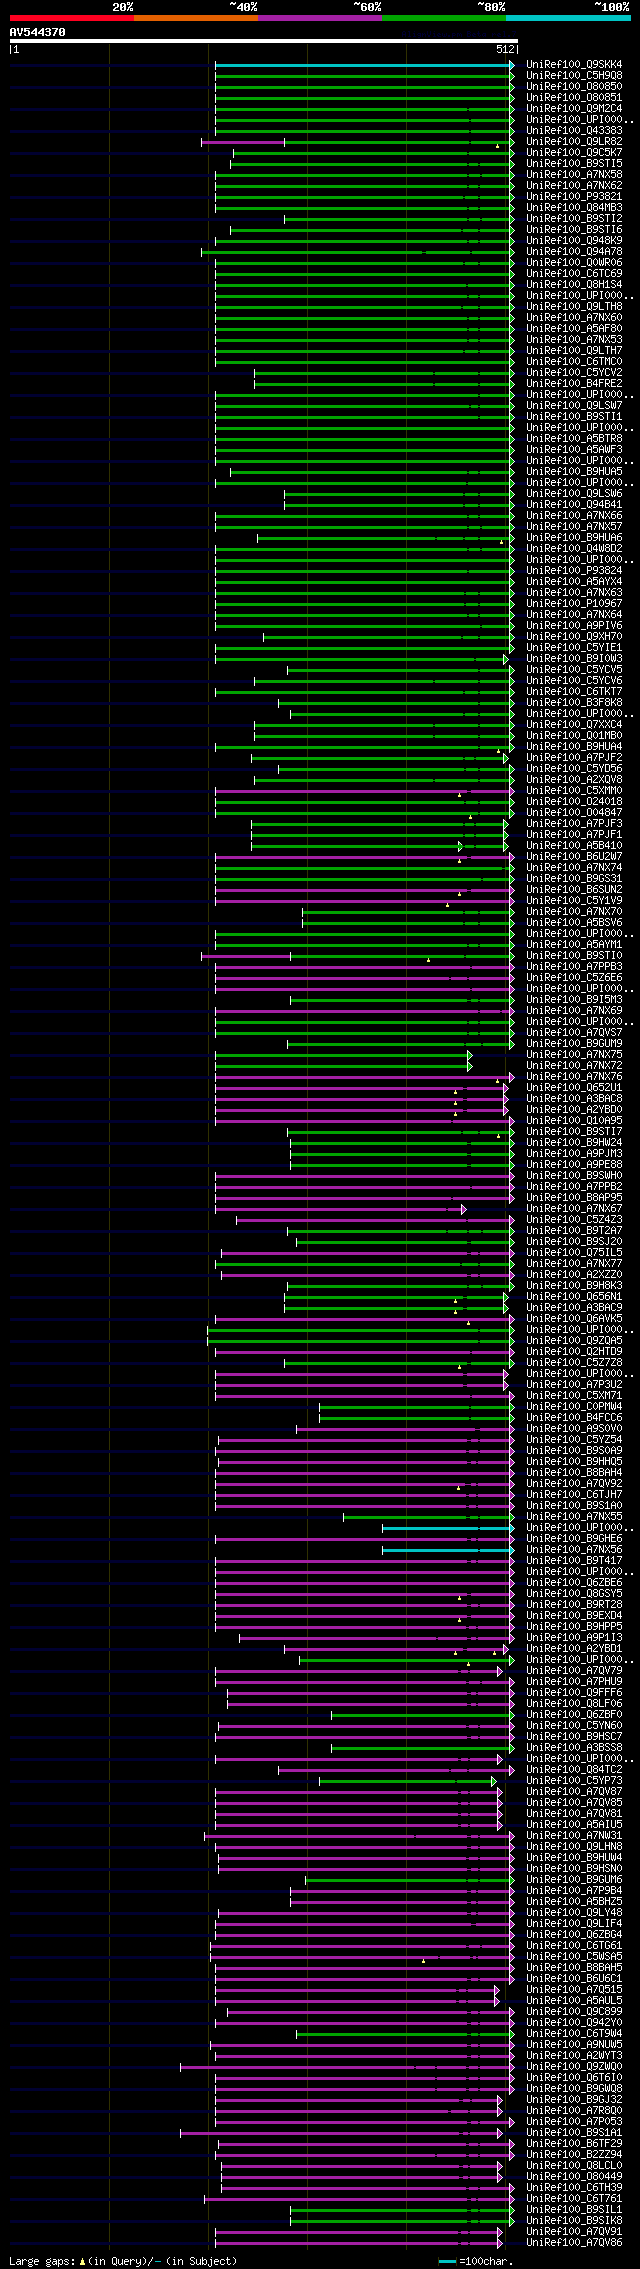The width and height of the screenshot is (640, 2269).
Task: Select label UniRef100_B8BAH5
Action: point(574,1968)
